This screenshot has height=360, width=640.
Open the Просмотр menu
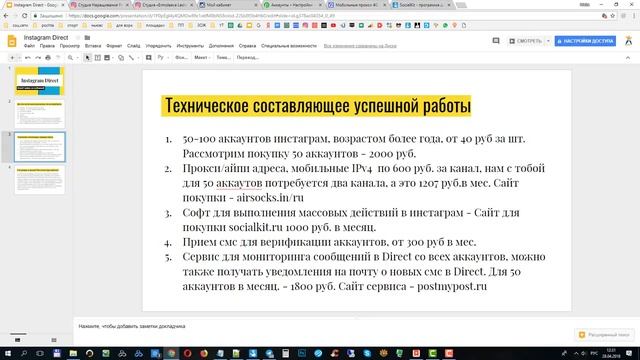pyautogui.click(x=70, y=46)
